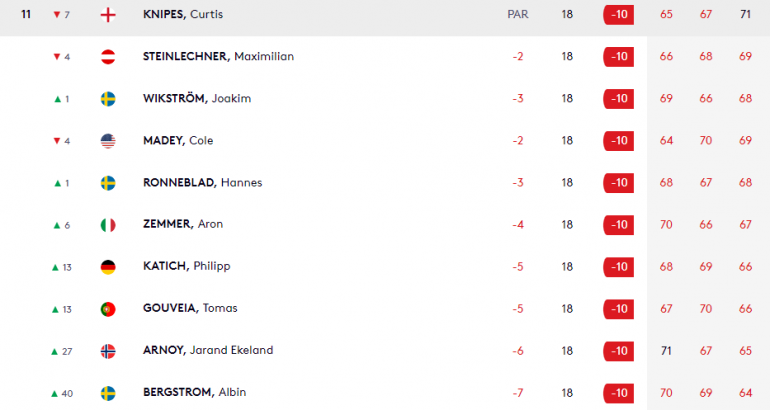Click the Germany flag next to Katich
The width and height of the screenshot is (770, 410).
tap(108, 267)
